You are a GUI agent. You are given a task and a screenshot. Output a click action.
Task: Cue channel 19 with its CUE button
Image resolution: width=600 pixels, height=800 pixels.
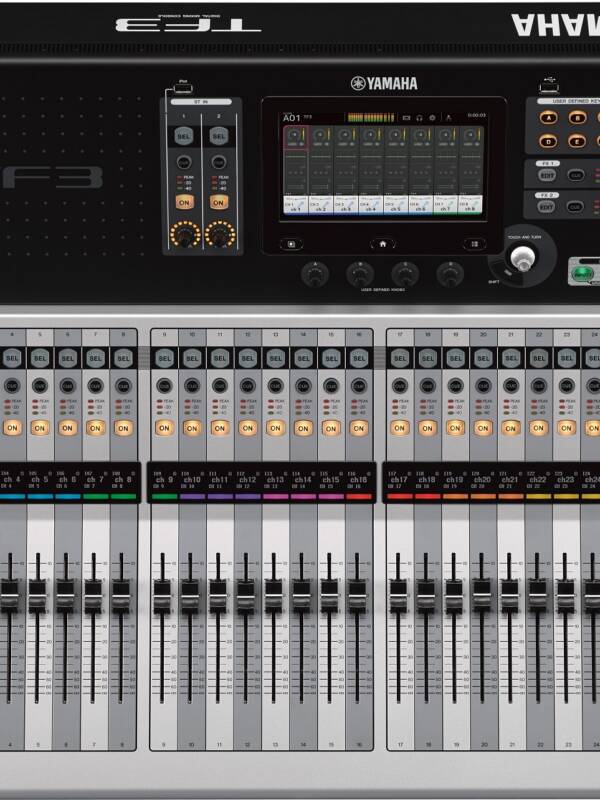coord(456,386)
